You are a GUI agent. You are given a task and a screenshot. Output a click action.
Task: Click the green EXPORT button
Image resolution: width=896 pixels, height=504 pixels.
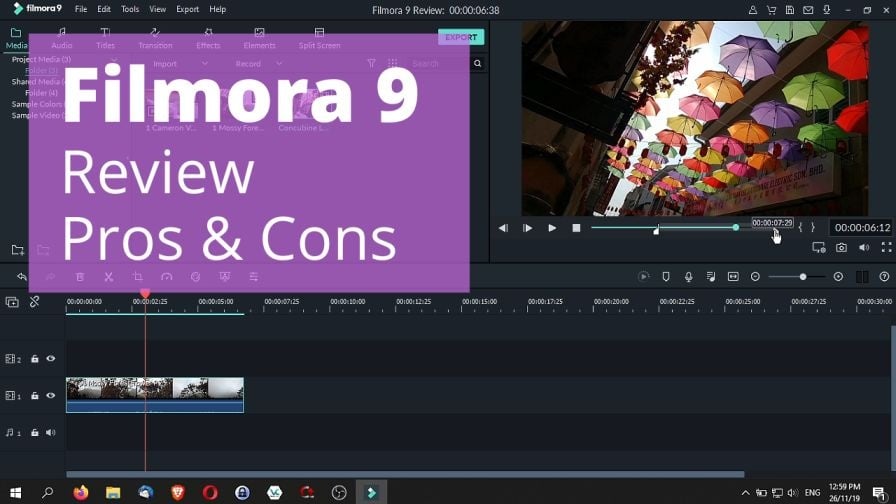tap(461, 37)
